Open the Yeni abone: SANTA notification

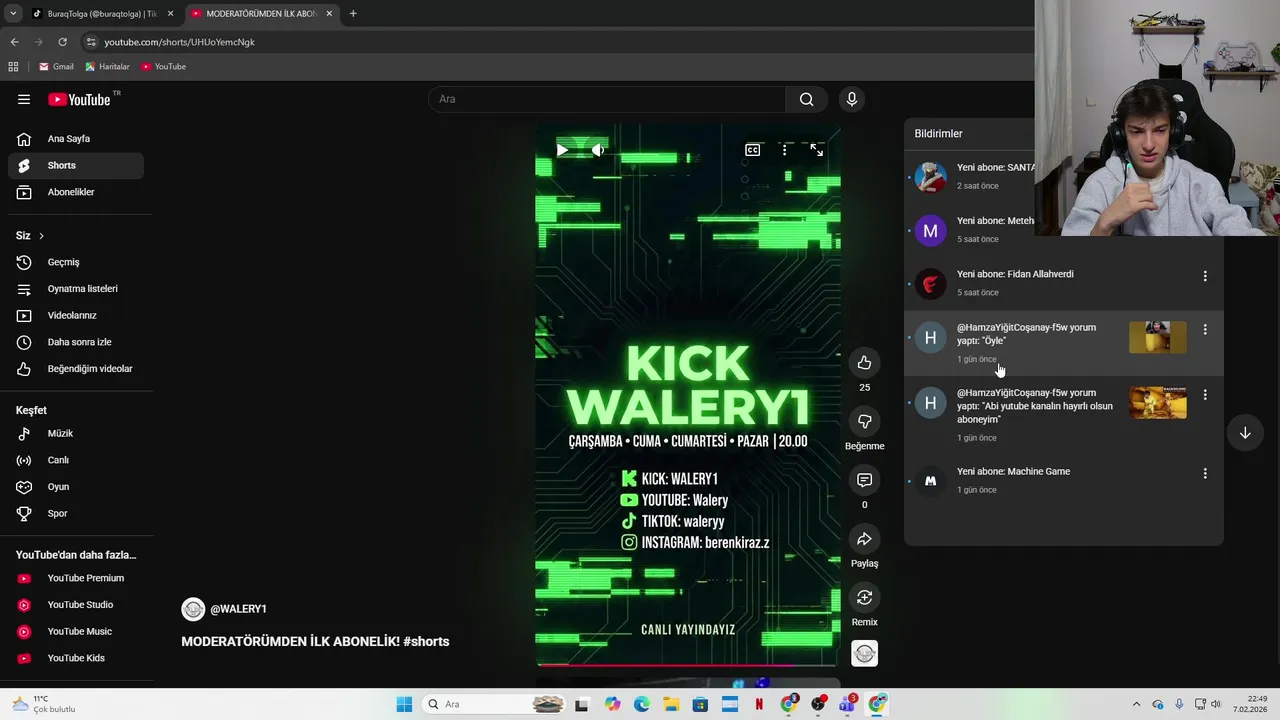point(970,177)
